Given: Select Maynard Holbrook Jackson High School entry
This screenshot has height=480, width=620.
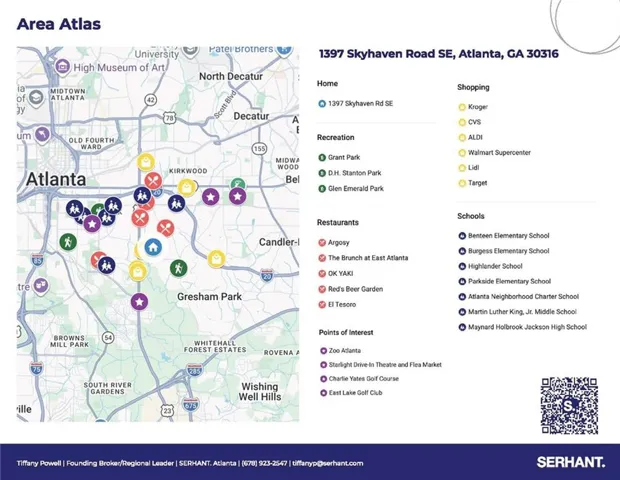Looking at the screenshot, I should [527, 327].
